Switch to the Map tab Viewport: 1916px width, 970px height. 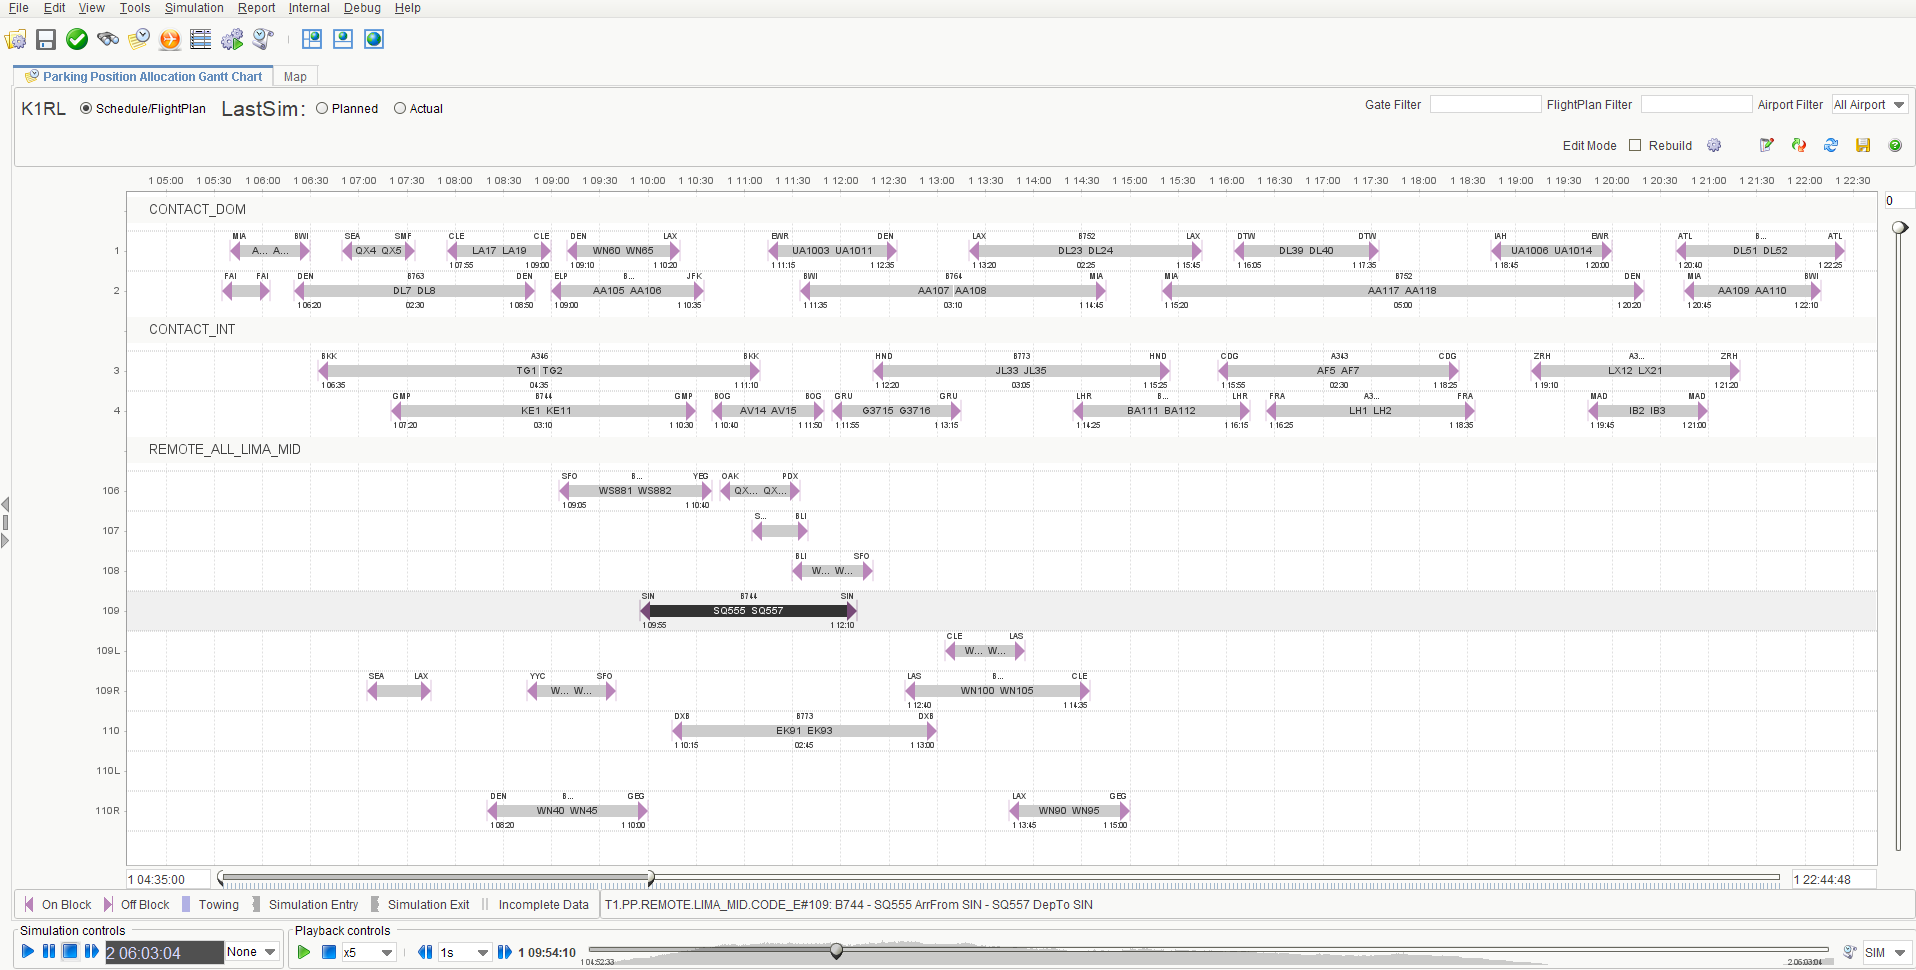pos(295,77)
